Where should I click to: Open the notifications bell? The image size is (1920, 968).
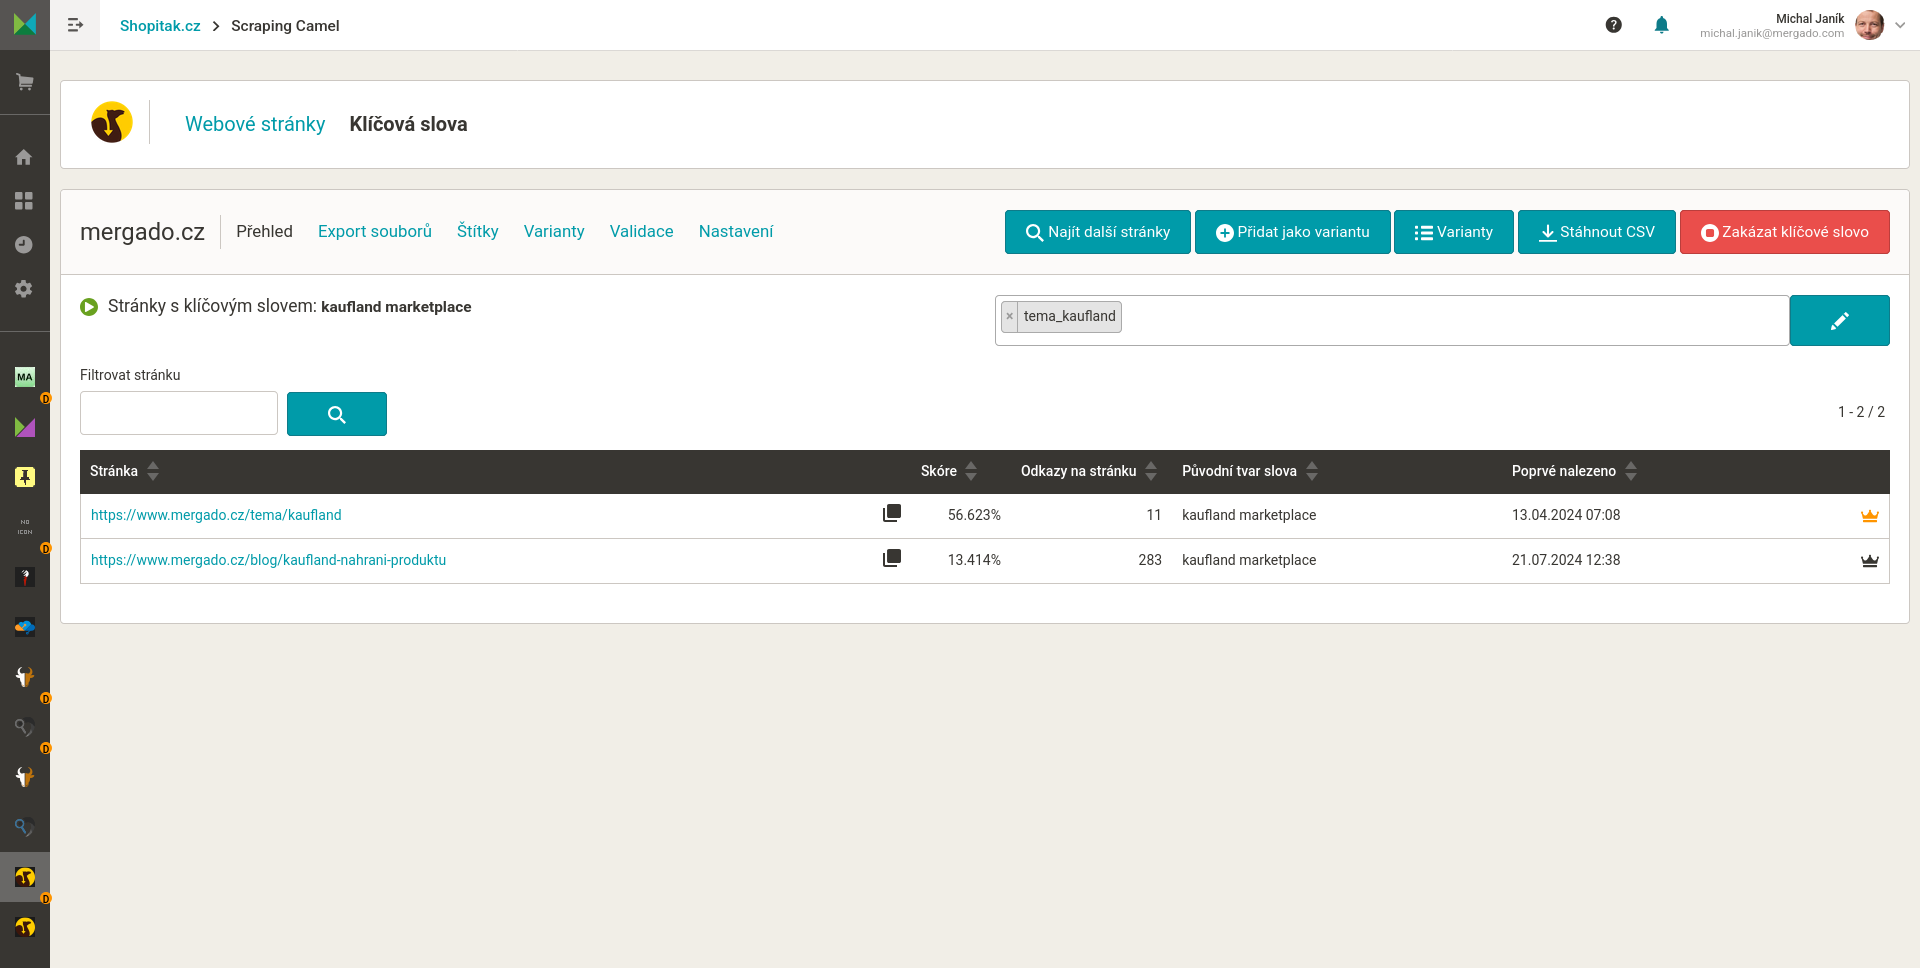coord(1661,25)
